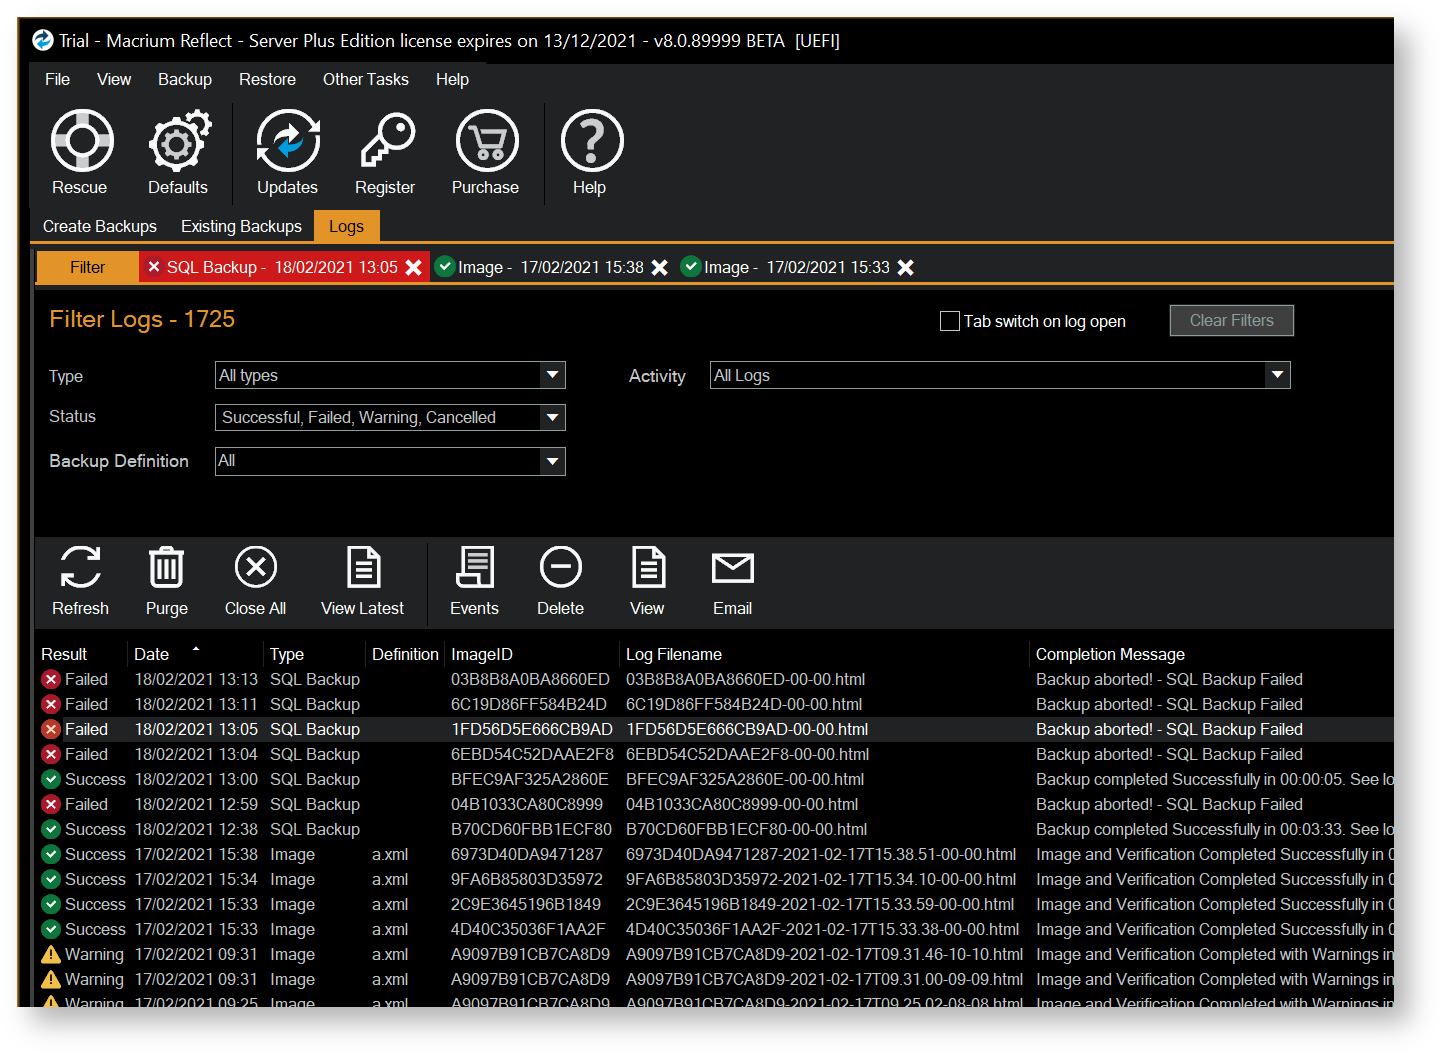
Task: Select log file 03B8B8A0BA8660ED-00-00.html
Action: [x=745, y=679]
